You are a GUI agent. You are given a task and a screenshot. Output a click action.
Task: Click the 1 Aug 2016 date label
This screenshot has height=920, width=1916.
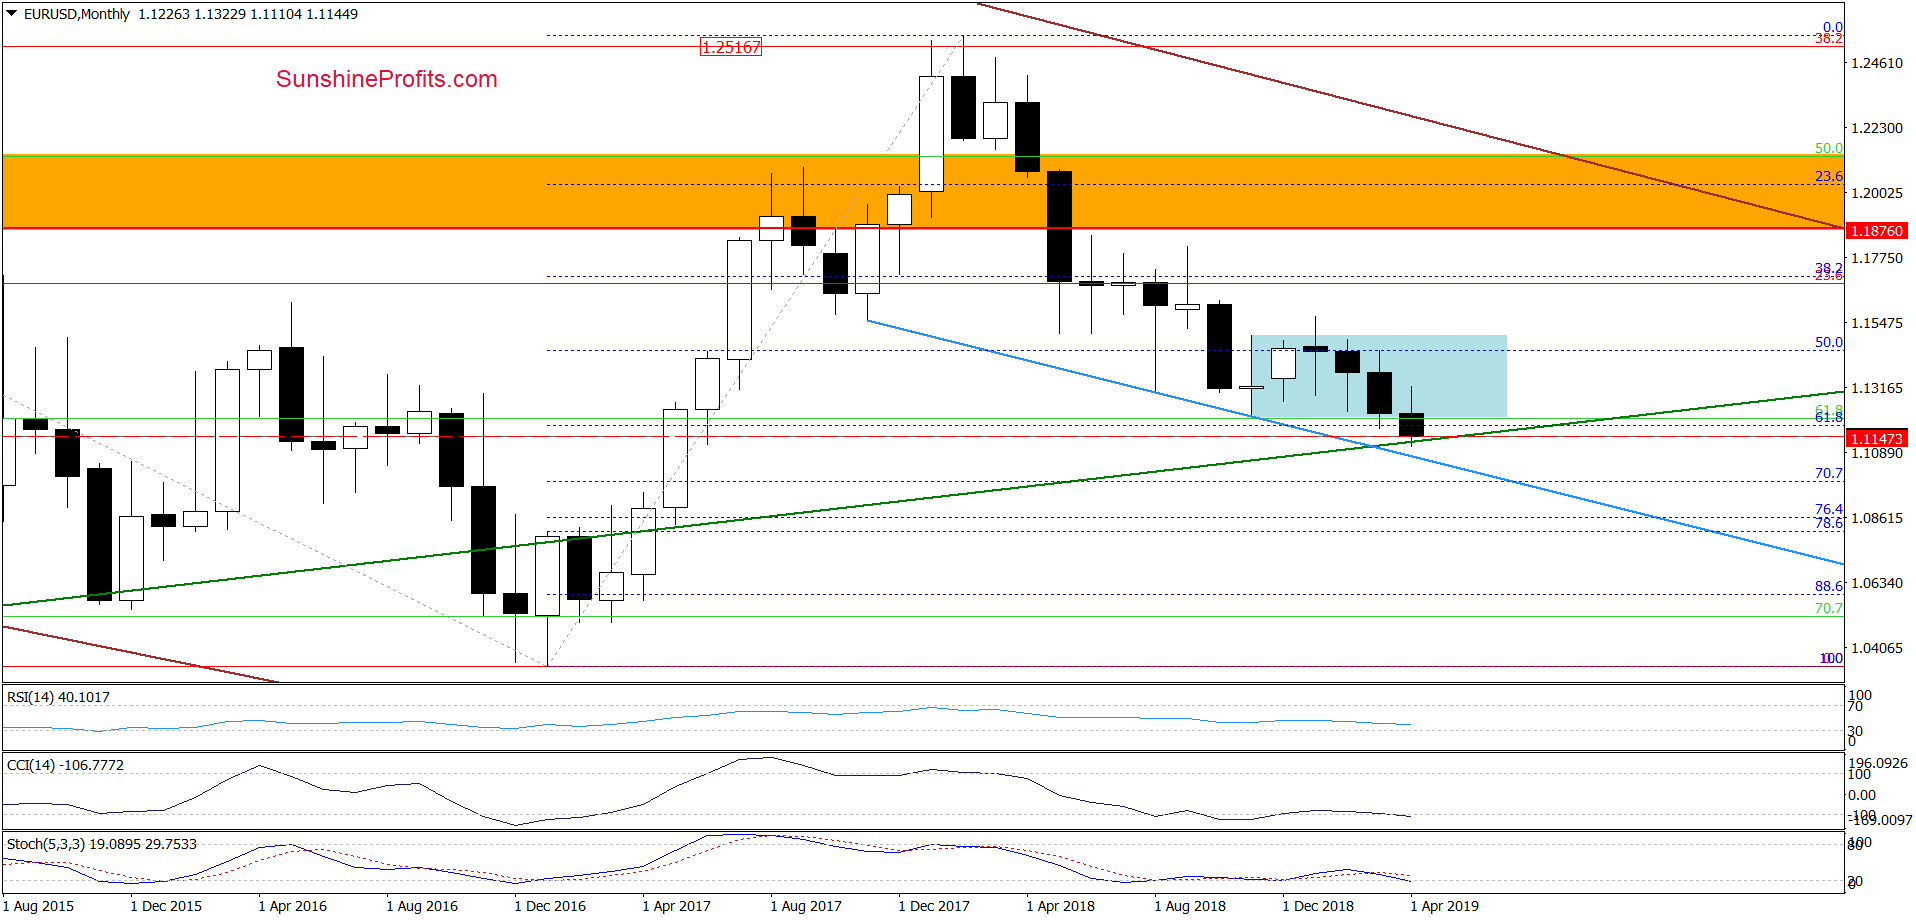tap(422, 906)
